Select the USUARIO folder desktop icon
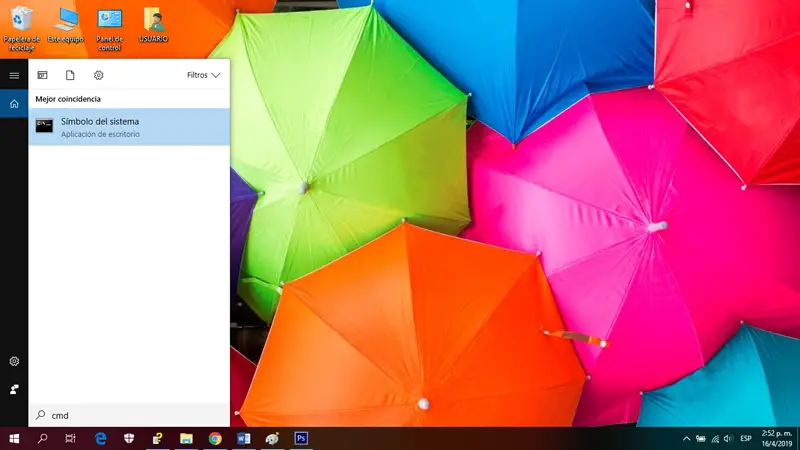The width and height of the screenshot is (800, 450). [153, 25]
